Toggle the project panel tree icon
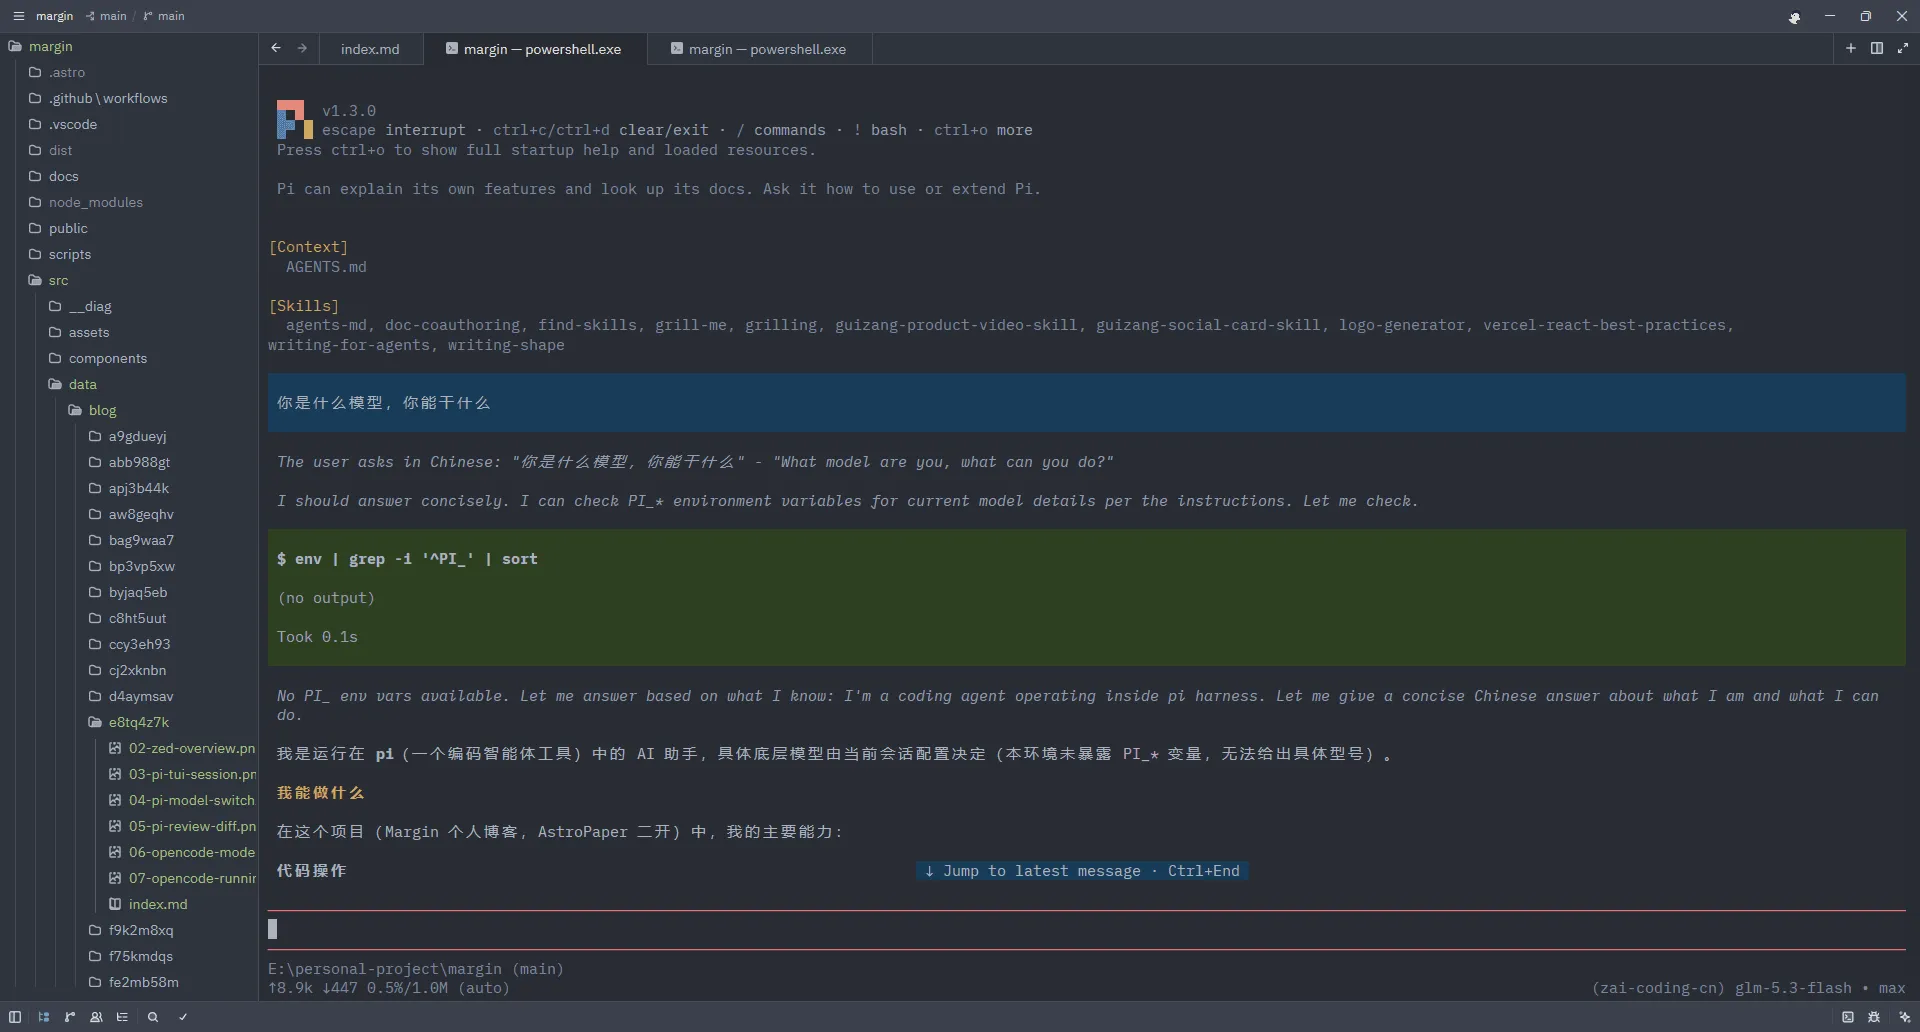Image resolution: width=1920 pixels, height=1032 pixels. [43, 1017]
